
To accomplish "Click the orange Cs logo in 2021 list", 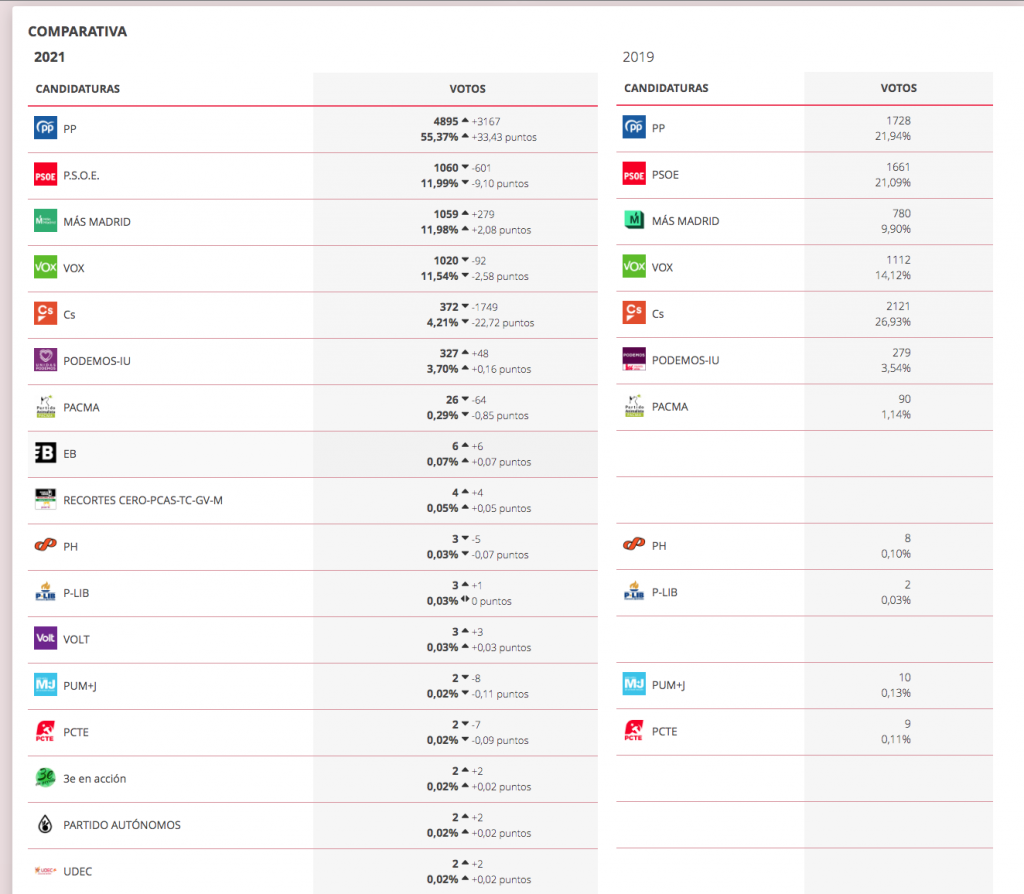I will [46, 314].
